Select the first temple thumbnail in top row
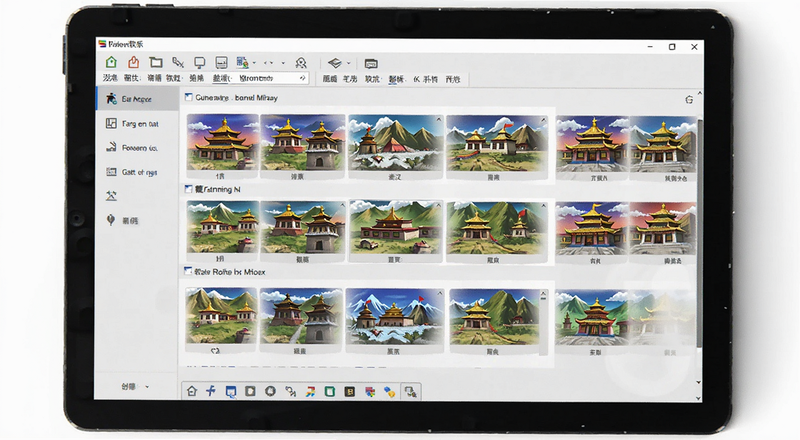 [222, 142]
